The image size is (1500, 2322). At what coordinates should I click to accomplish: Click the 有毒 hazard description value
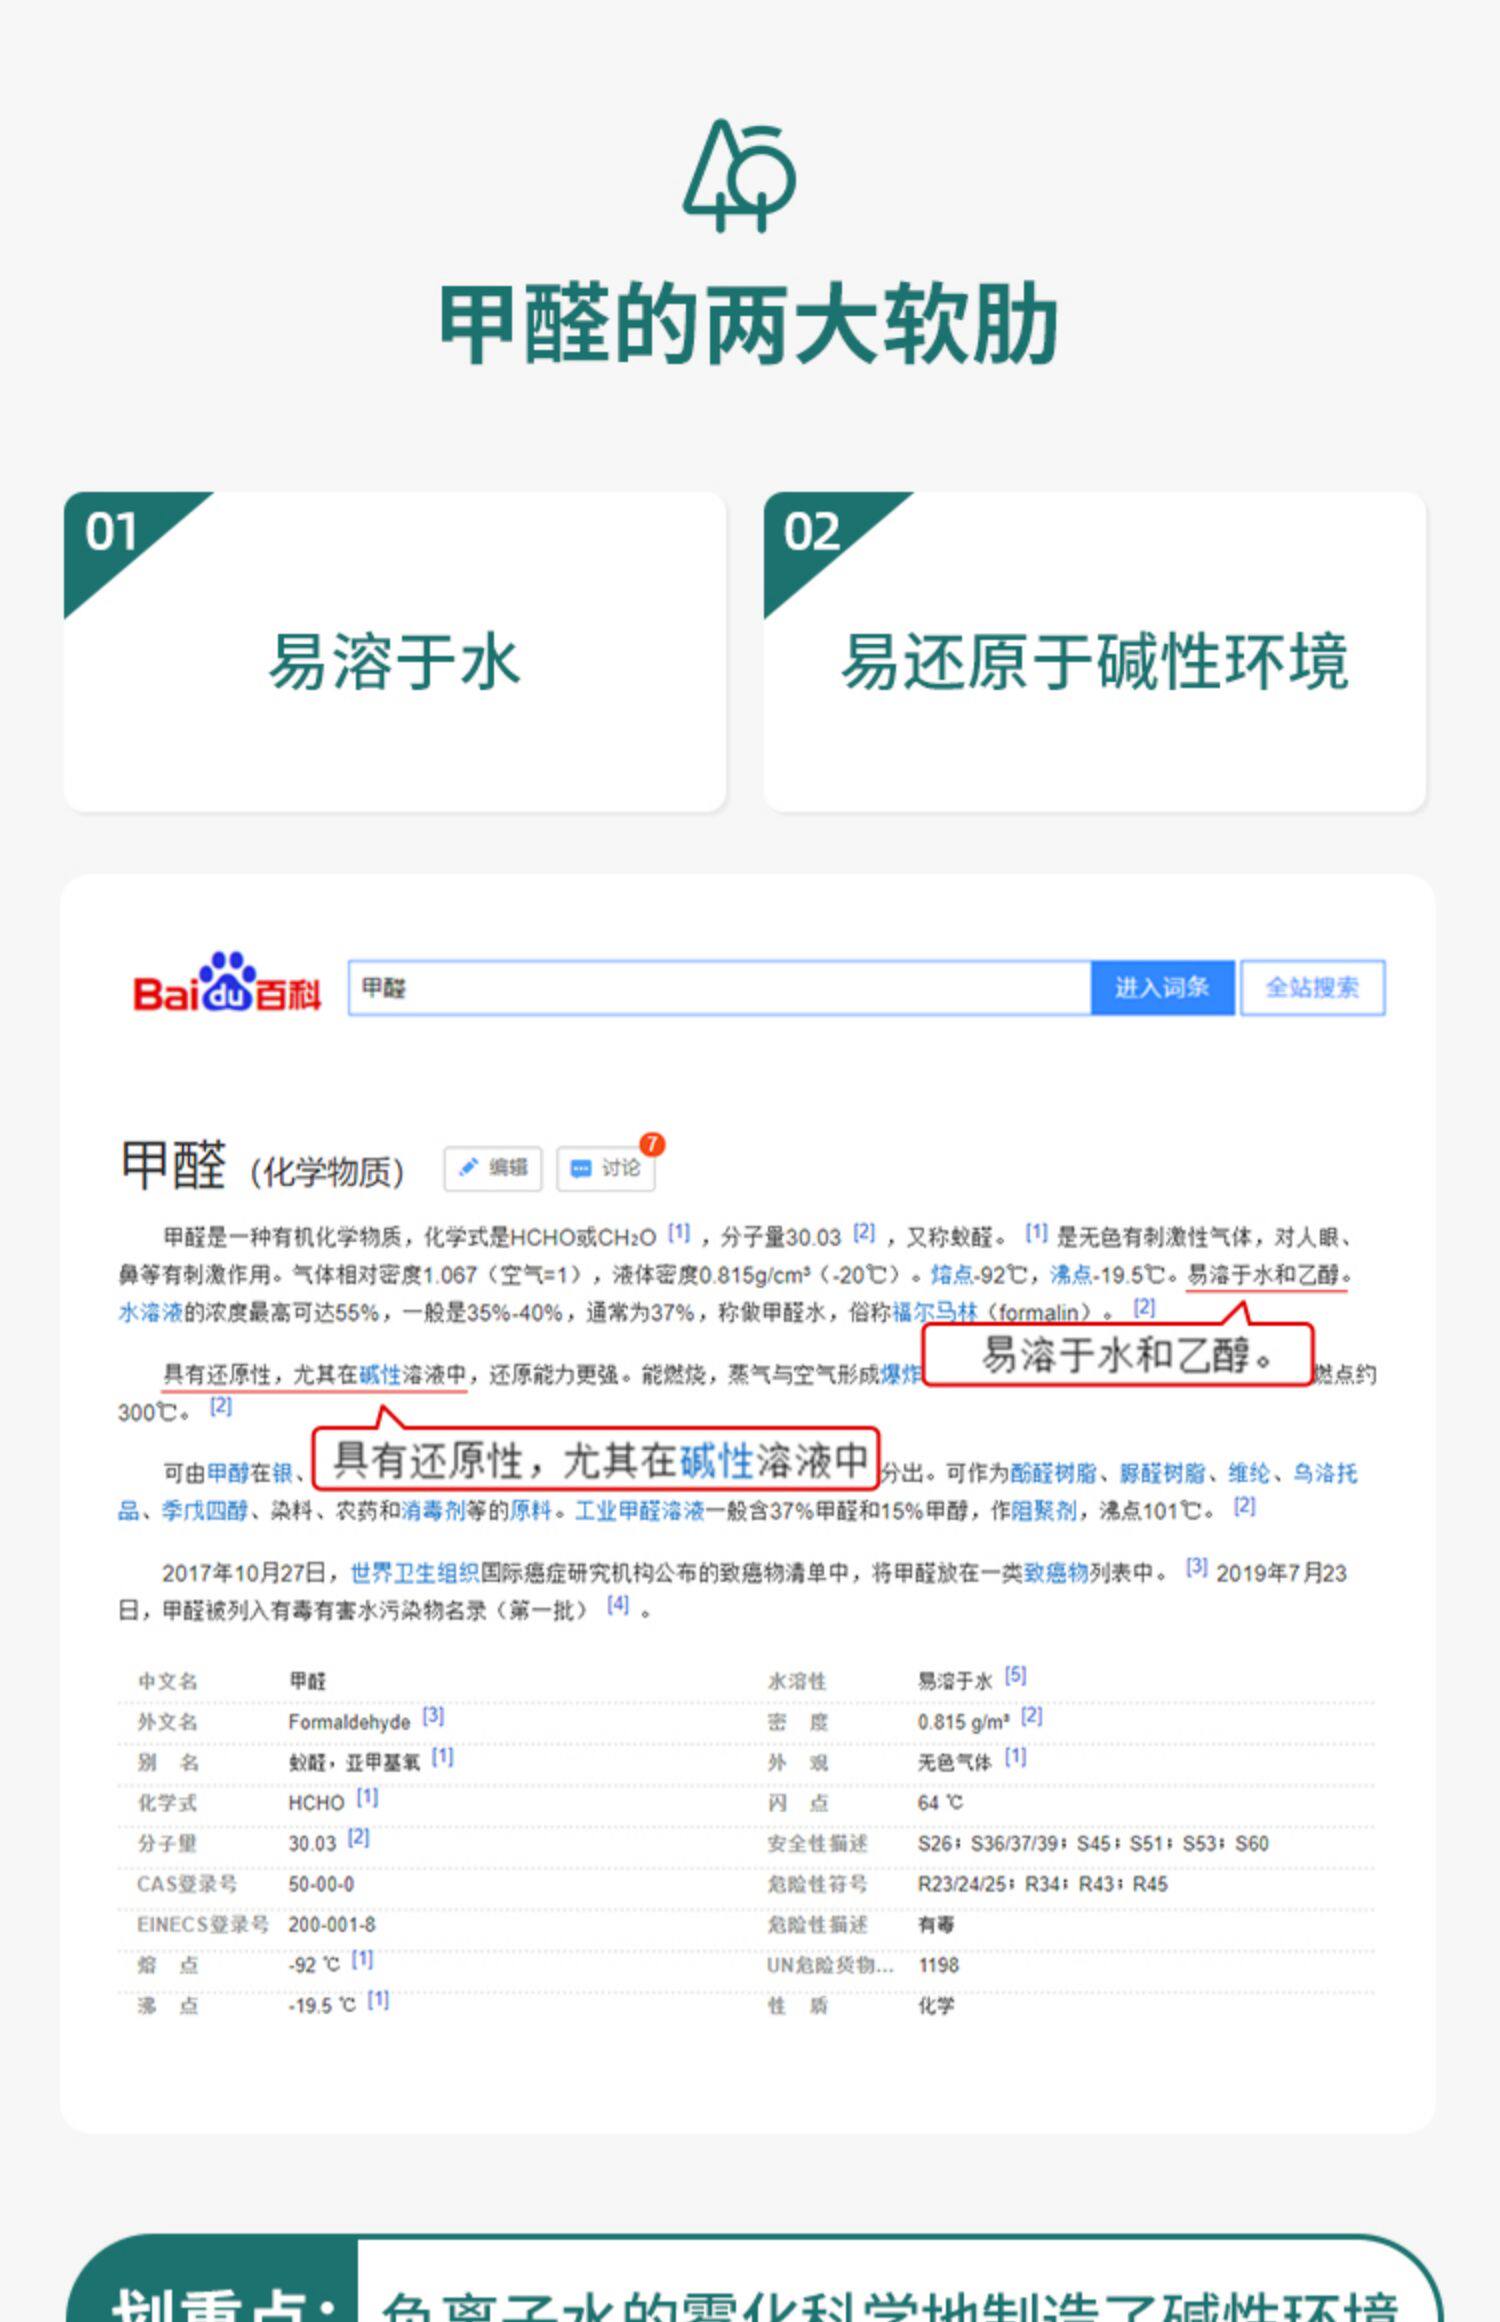point(936,1925)
